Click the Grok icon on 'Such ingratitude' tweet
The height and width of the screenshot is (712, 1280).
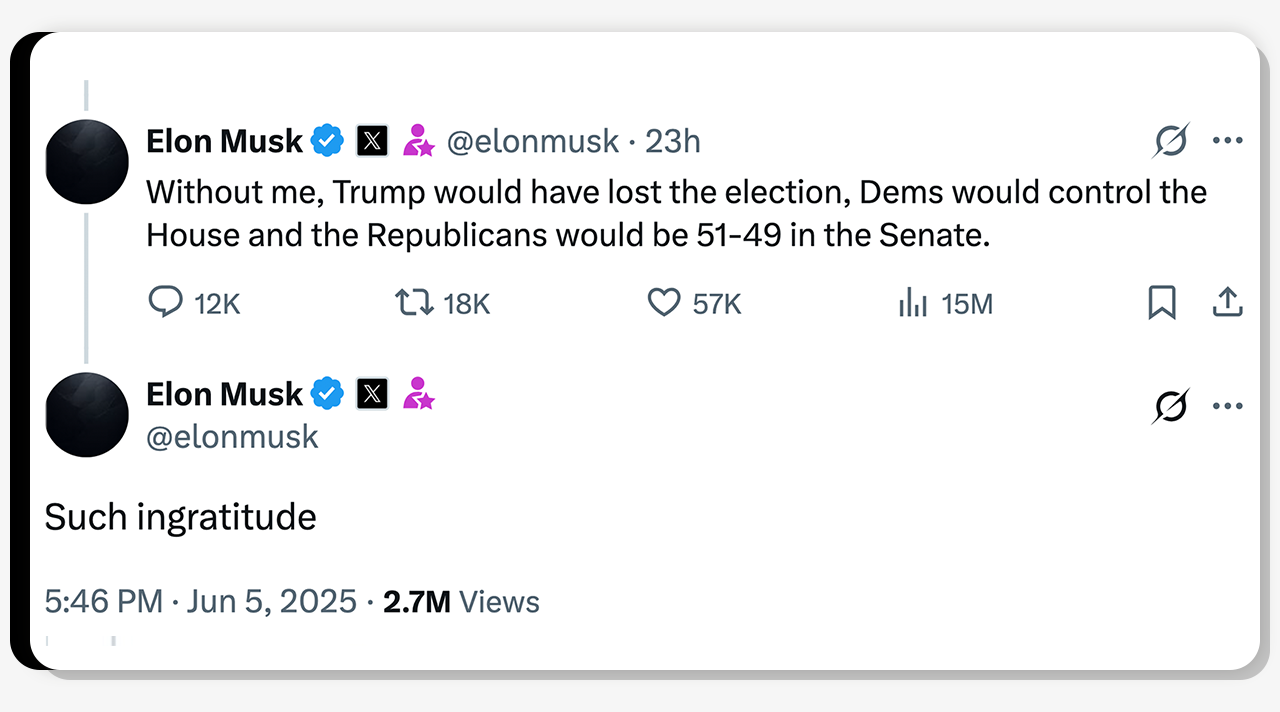[x=1170, y=406]
